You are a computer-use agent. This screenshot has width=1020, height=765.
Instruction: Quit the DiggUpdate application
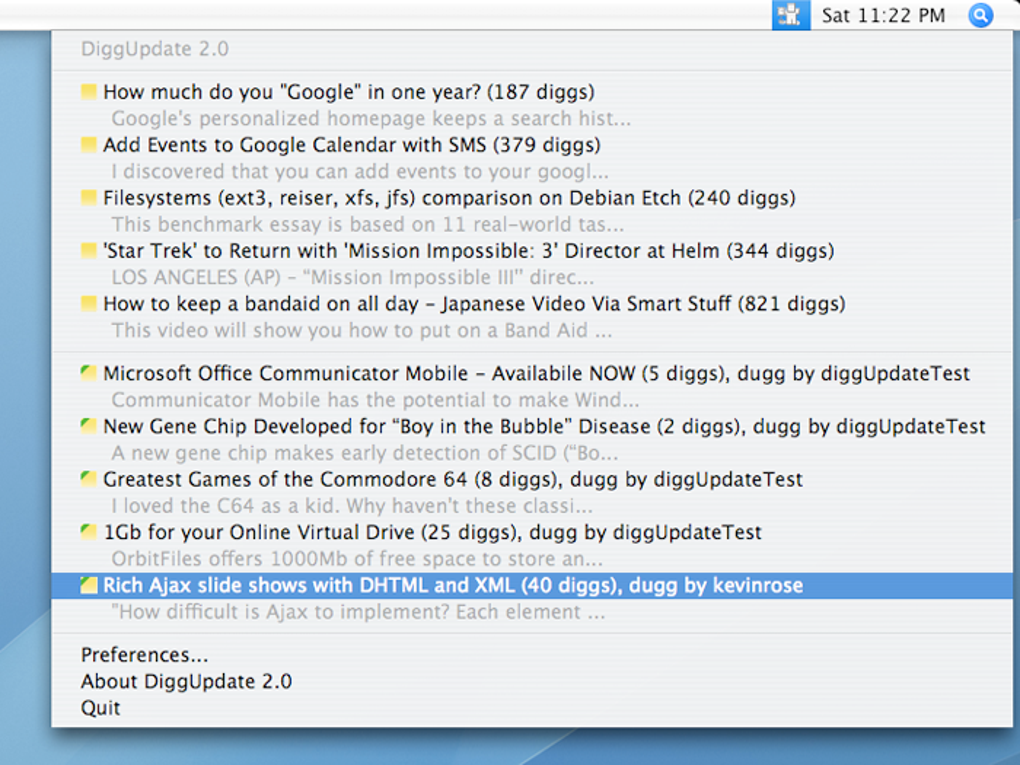point(100,708)
